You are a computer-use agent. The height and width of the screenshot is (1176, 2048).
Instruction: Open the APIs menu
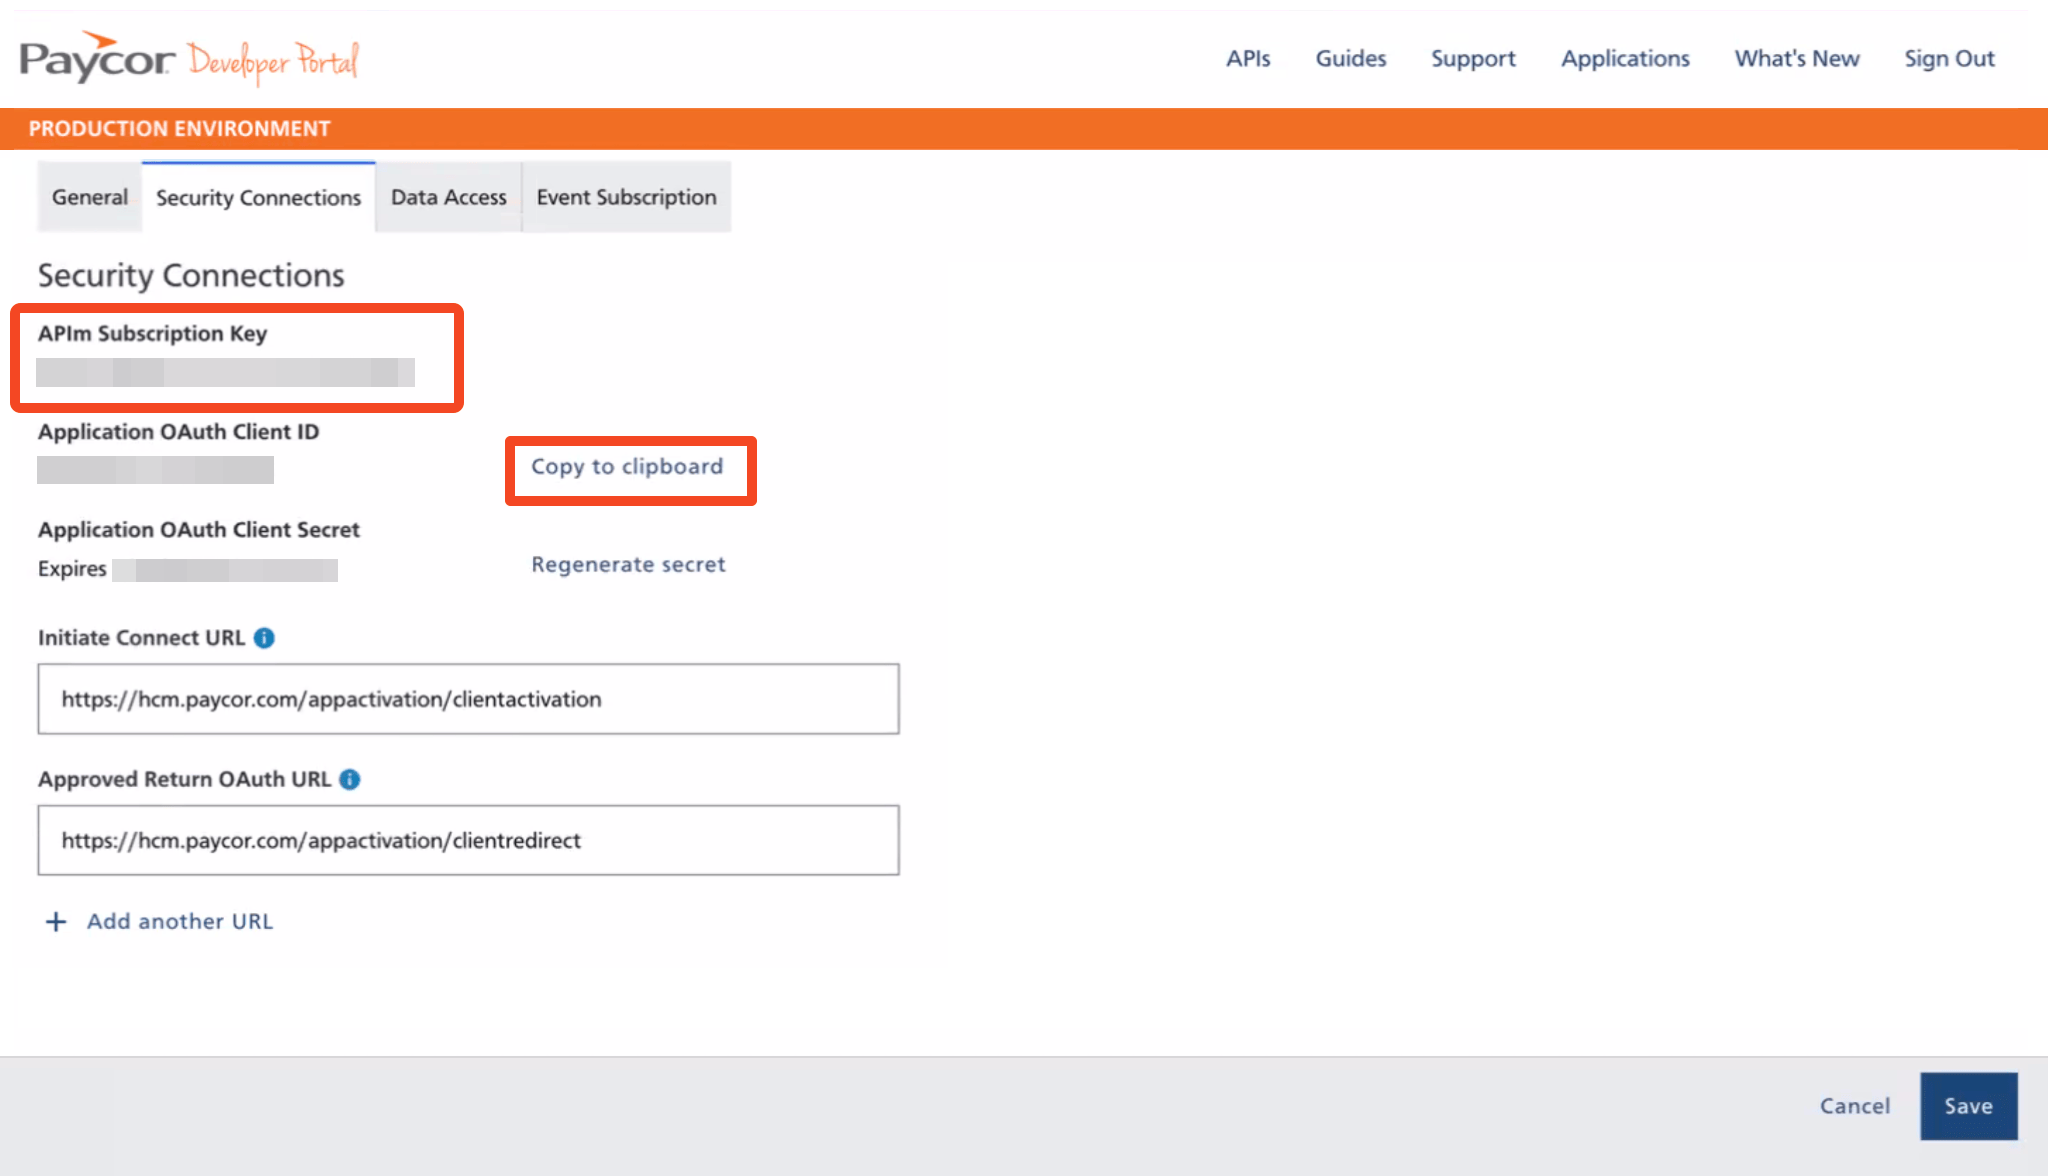click(x=1248, y=58)
